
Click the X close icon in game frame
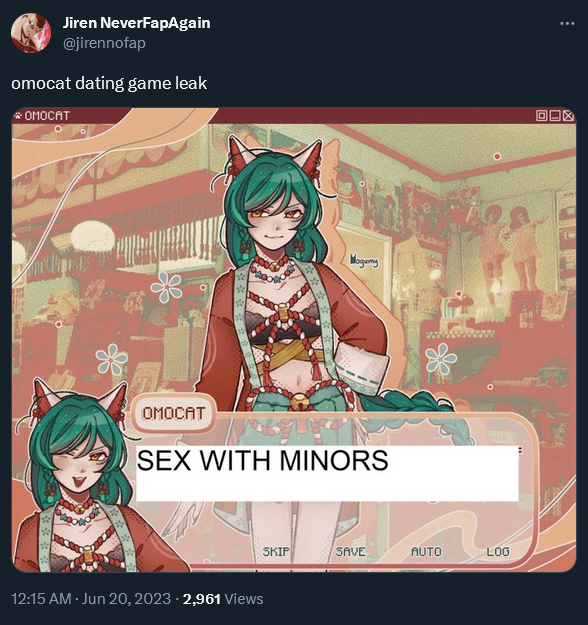click(568, 116)
